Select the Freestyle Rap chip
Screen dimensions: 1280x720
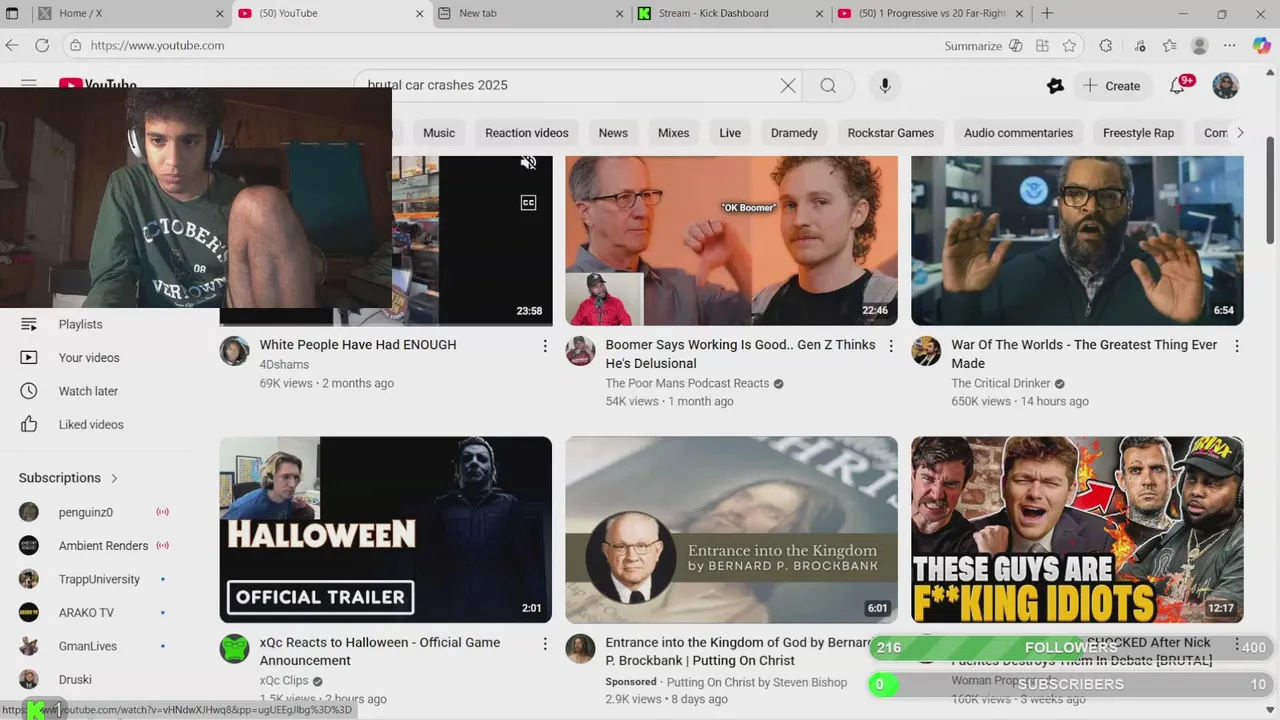click(1138, 133)
